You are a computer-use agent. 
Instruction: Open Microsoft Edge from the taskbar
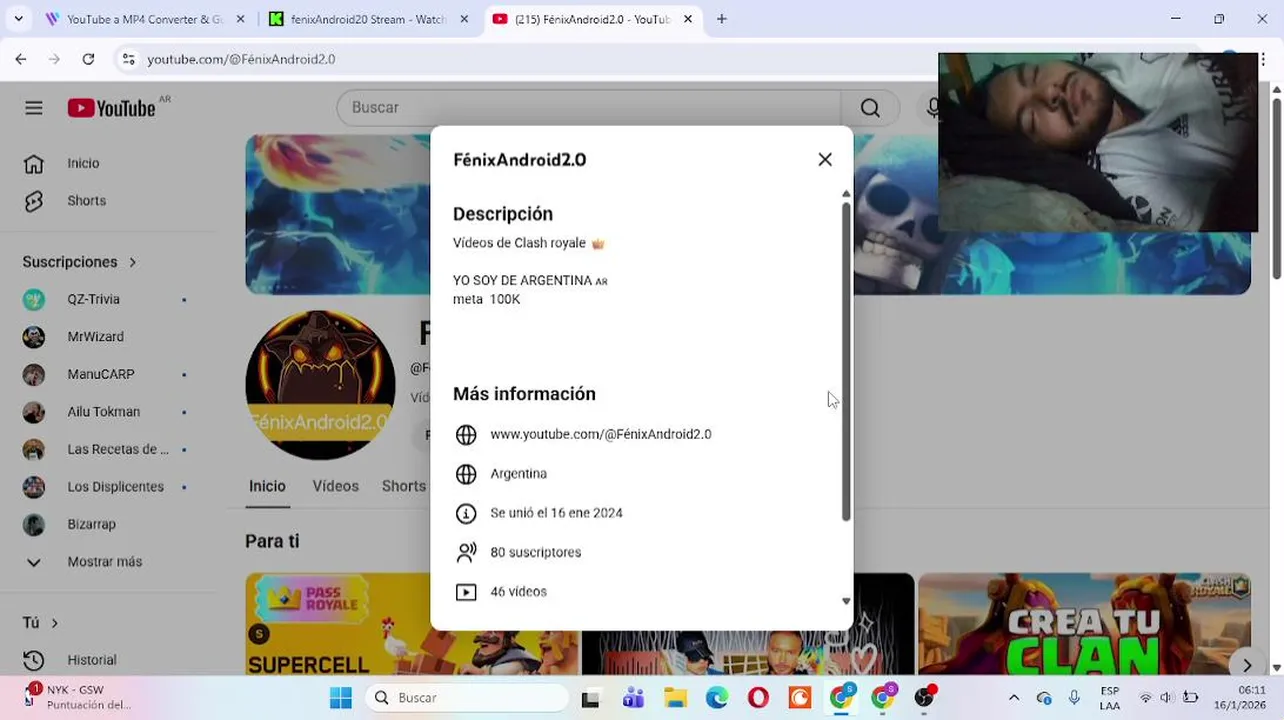pyautogui.click(x=717, y=698)
